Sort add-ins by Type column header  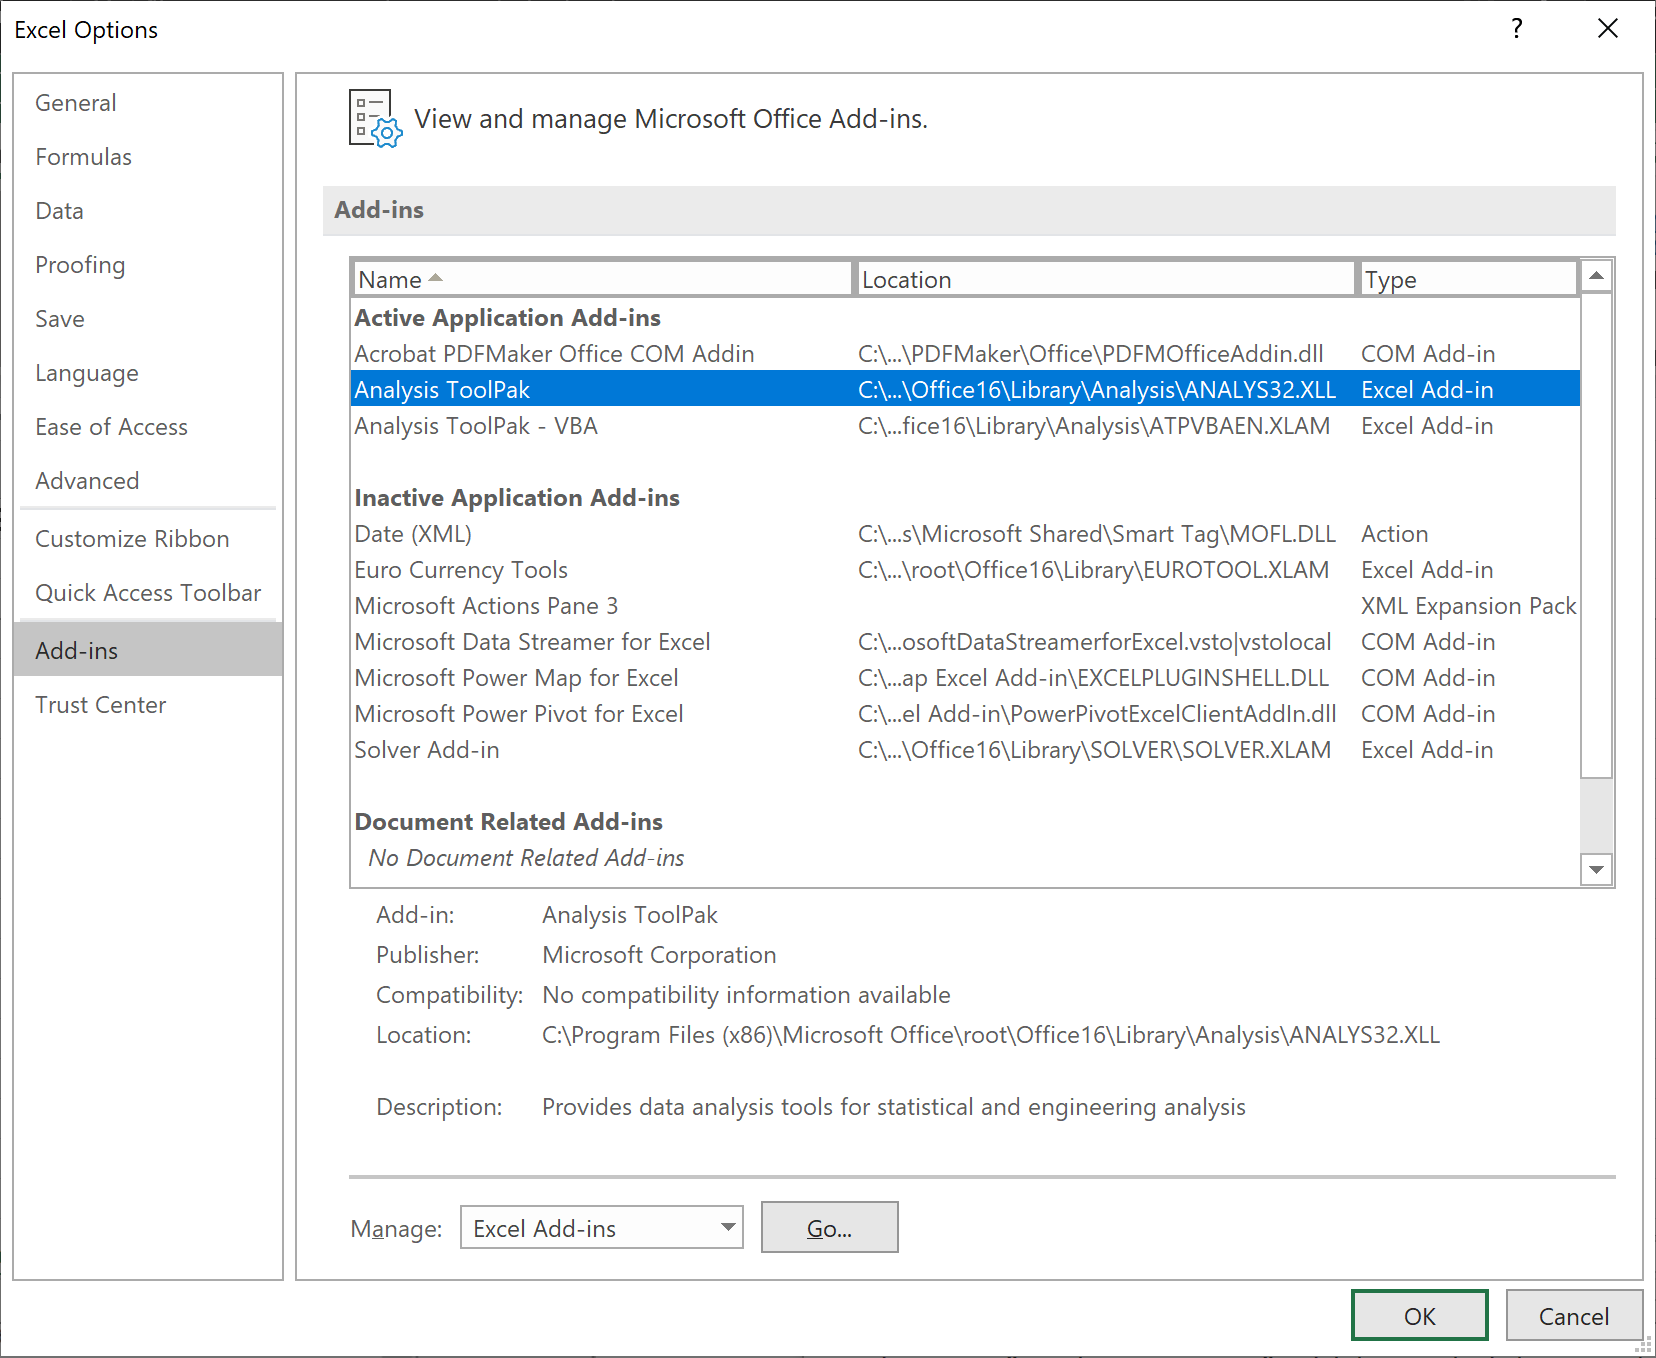coord(1469,279)
